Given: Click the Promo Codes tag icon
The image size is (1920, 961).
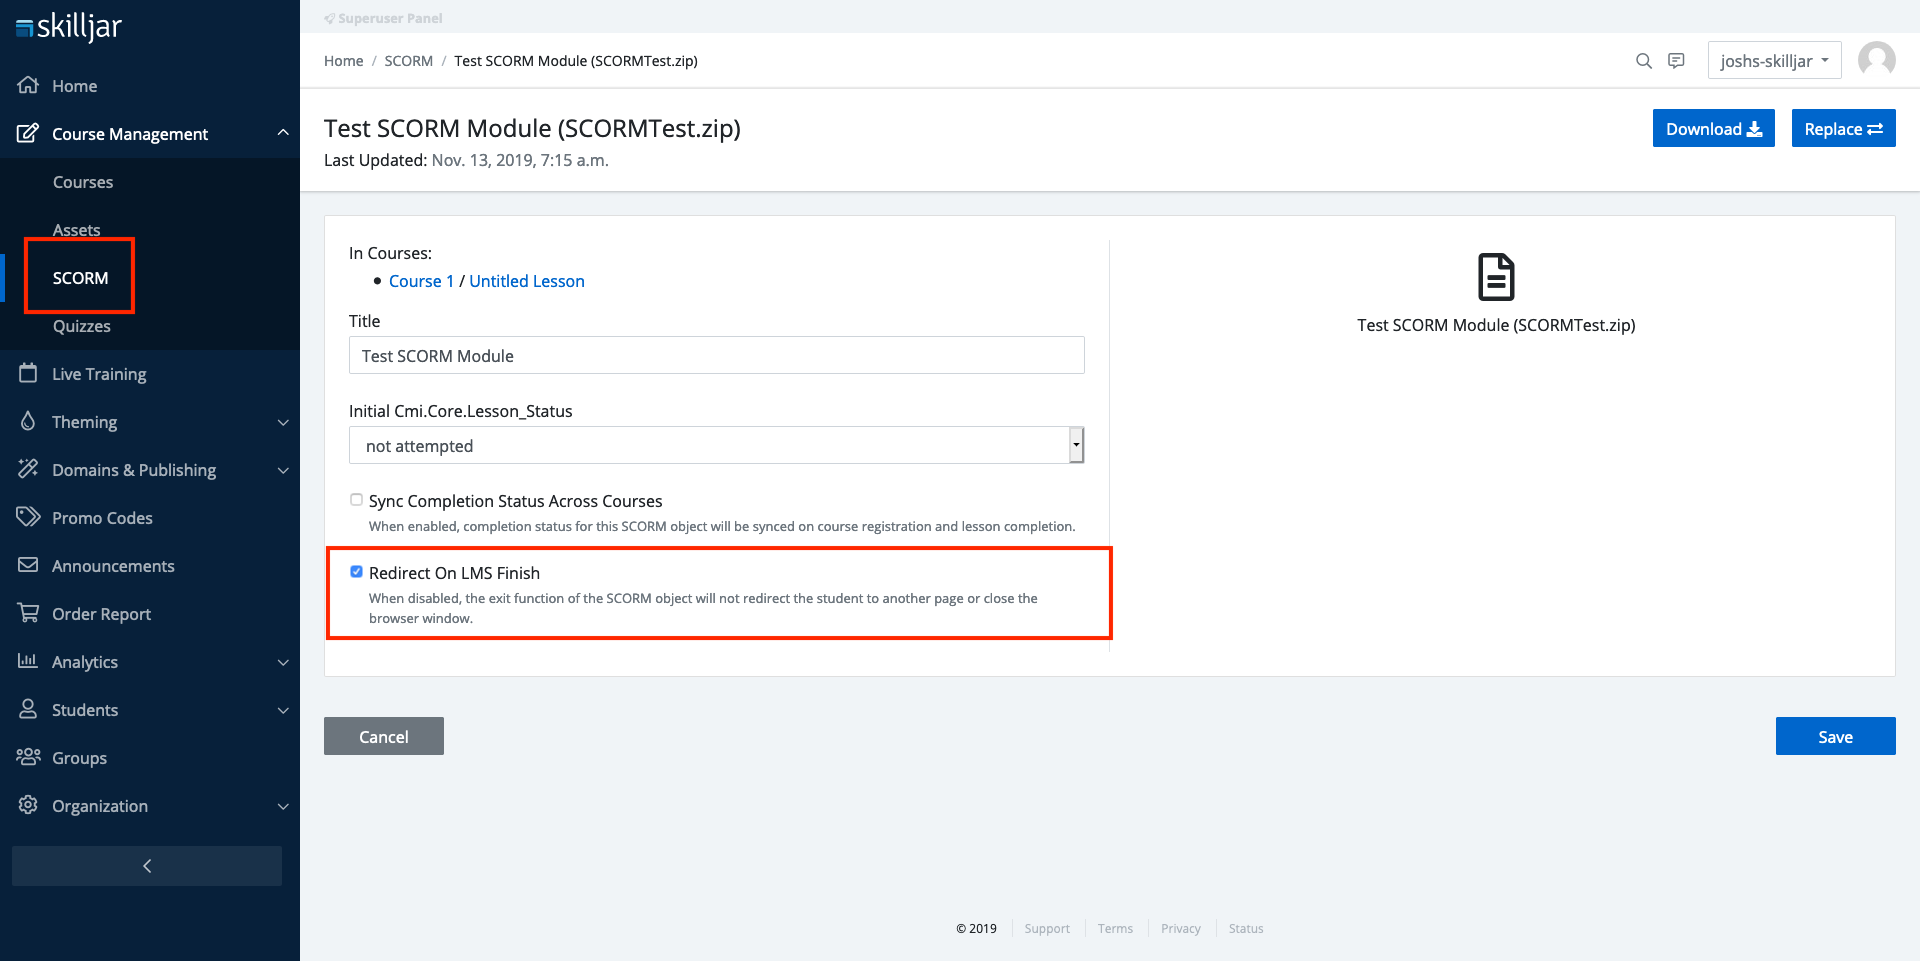Looking at the screenshot, I should tap(28, 517).
